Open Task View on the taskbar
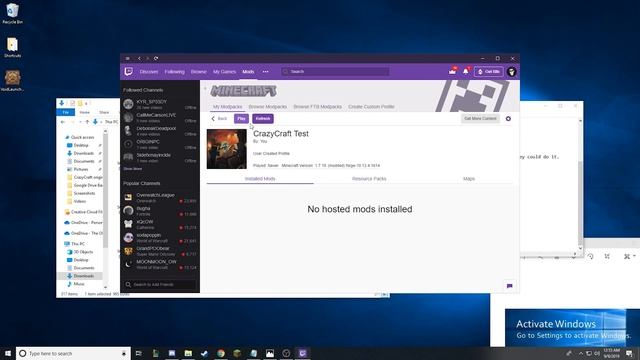This screenshot has height=360, width=640. 138,353
